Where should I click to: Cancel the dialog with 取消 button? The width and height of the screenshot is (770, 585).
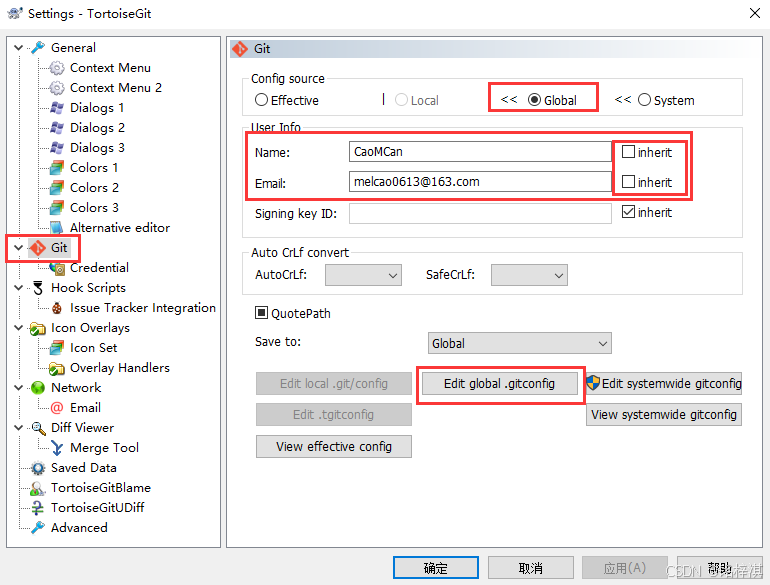tap(531, 568)
